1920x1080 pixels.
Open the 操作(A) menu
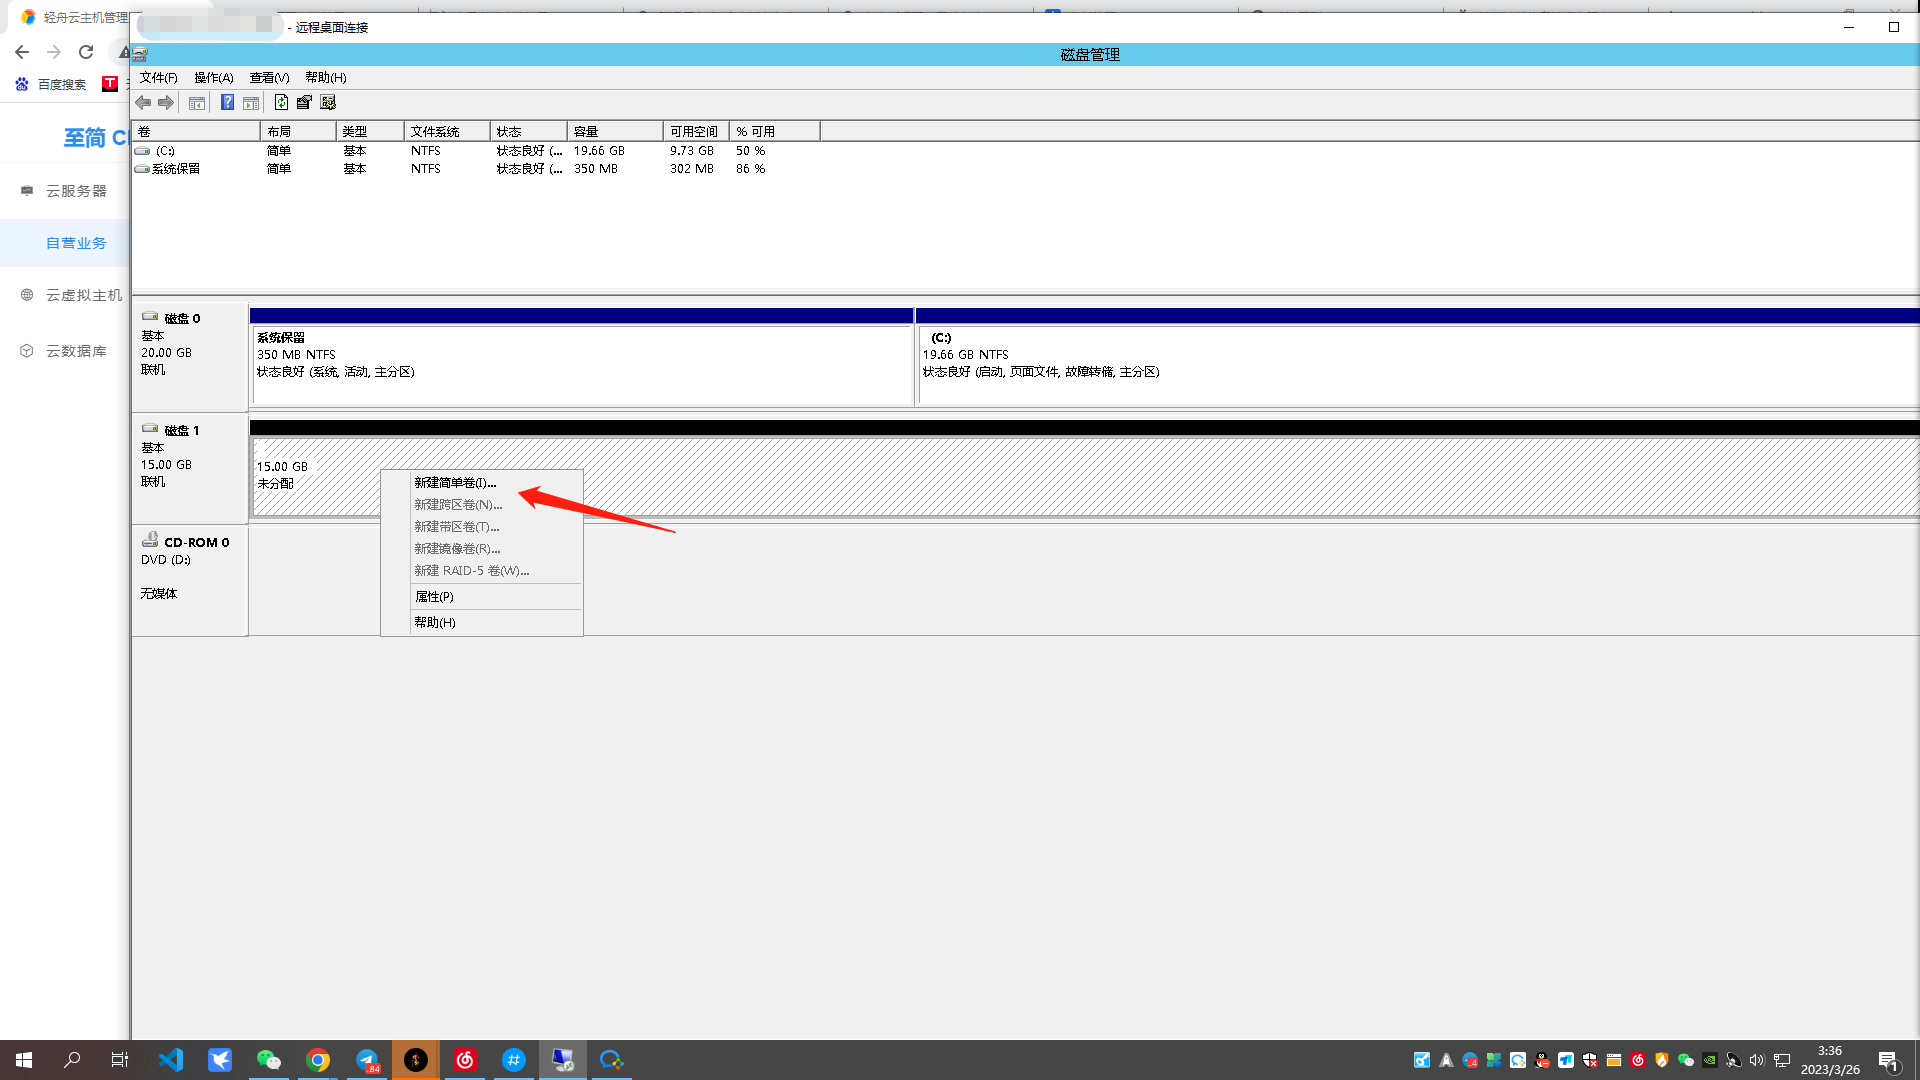[x=213, y=78]
